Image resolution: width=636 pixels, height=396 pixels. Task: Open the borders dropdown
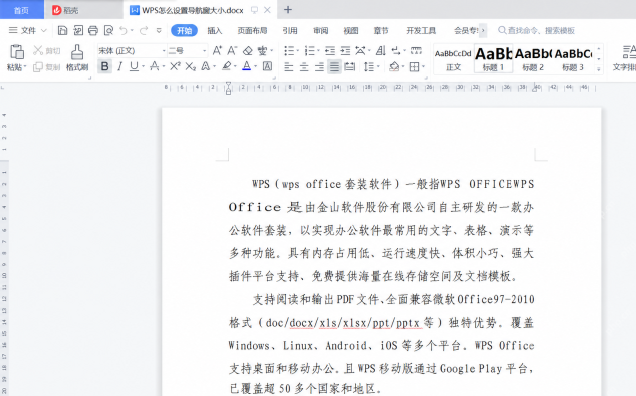click(423, 66)
